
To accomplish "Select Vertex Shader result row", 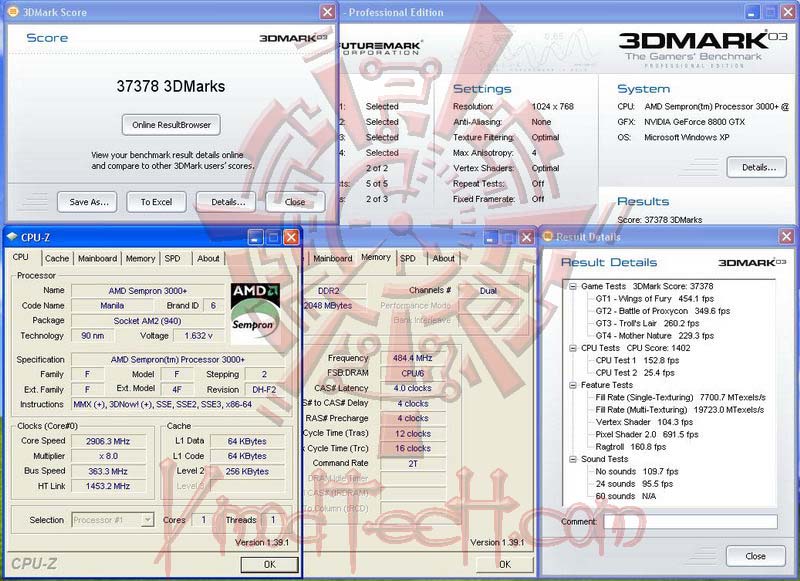I will coord(644,422).
